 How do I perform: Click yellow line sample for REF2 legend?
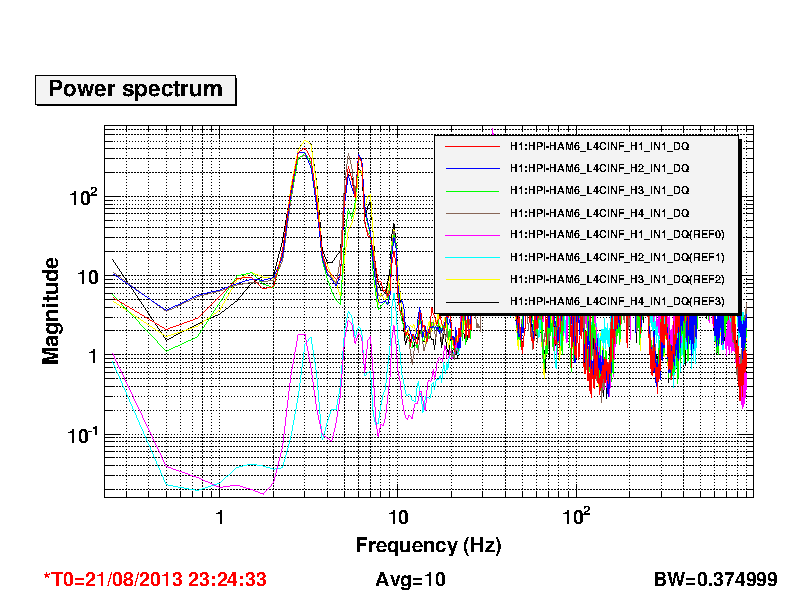click(x=472, y=279)
